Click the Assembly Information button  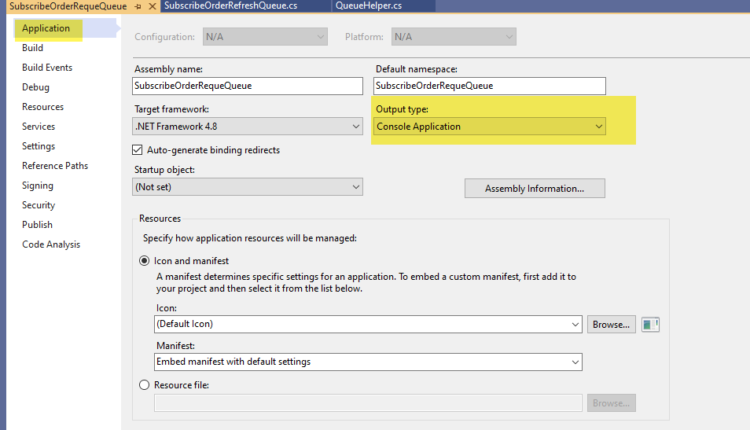click(534, 188)
